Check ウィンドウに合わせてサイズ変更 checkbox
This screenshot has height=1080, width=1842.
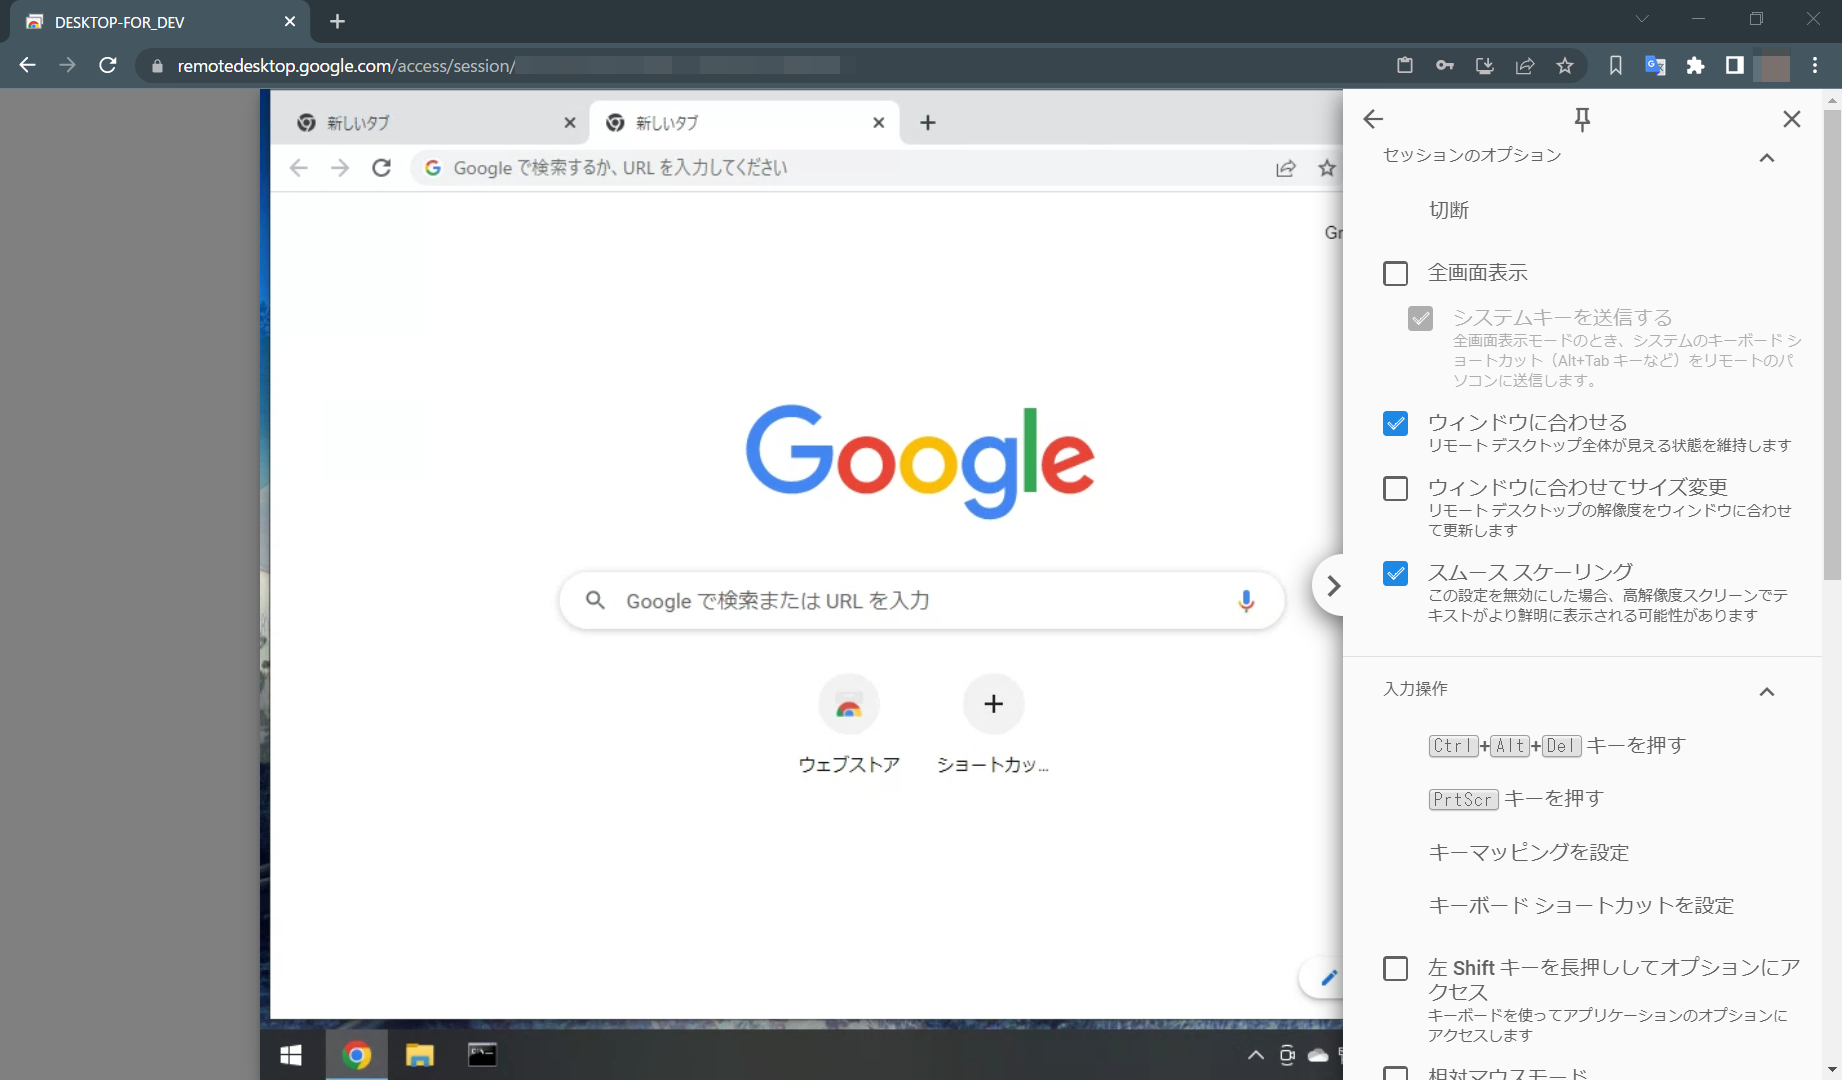tap(1395, 488)
